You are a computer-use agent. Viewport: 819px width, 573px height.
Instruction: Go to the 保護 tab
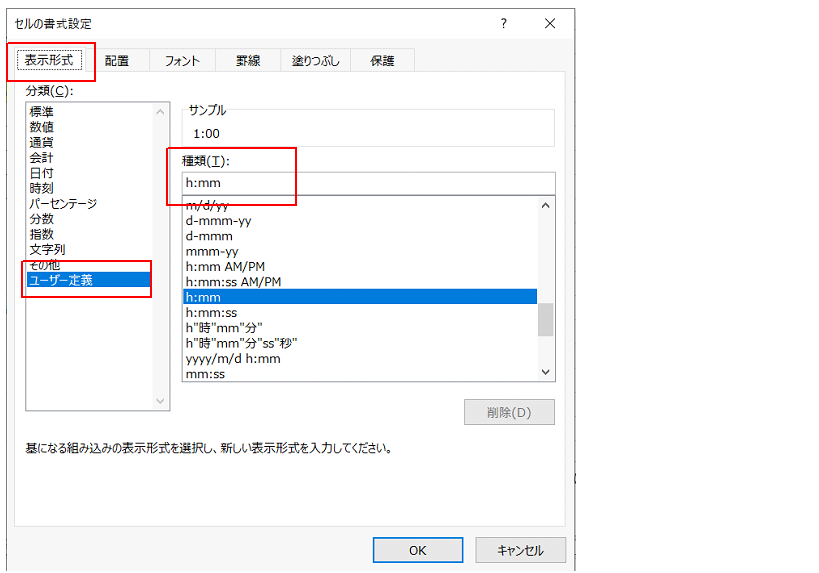coord(382,61)
